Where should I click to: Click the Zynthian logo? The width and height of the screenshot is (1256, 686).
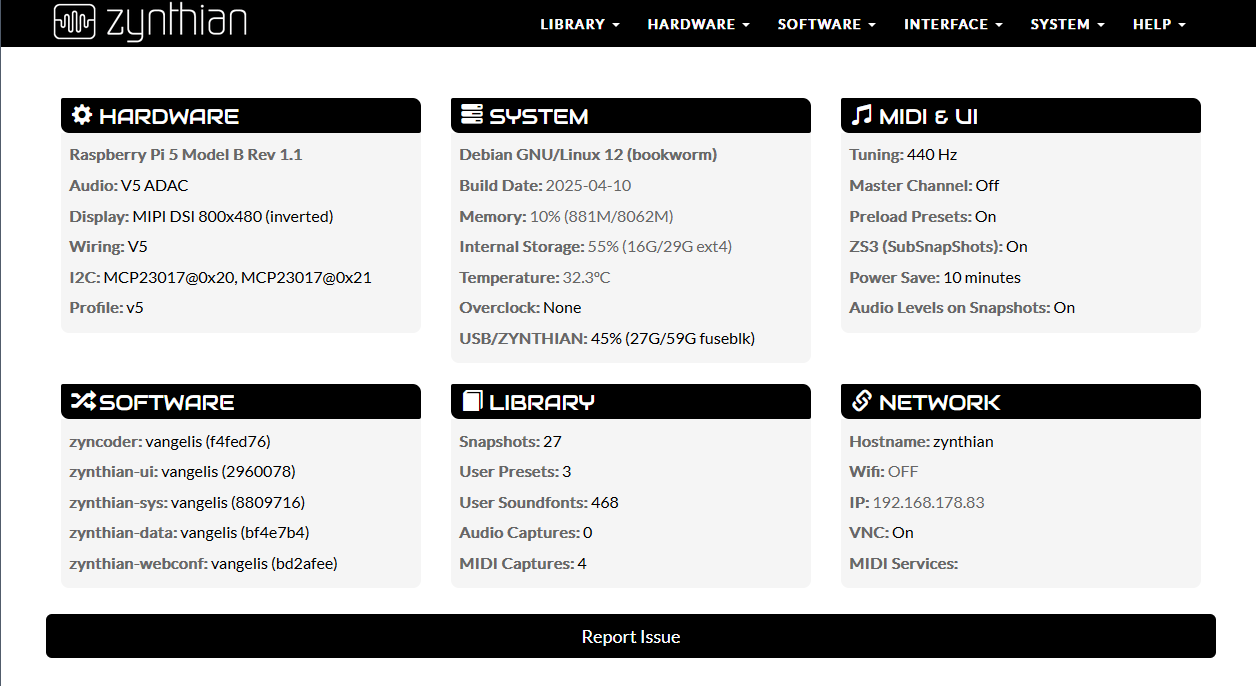(150, 22)
